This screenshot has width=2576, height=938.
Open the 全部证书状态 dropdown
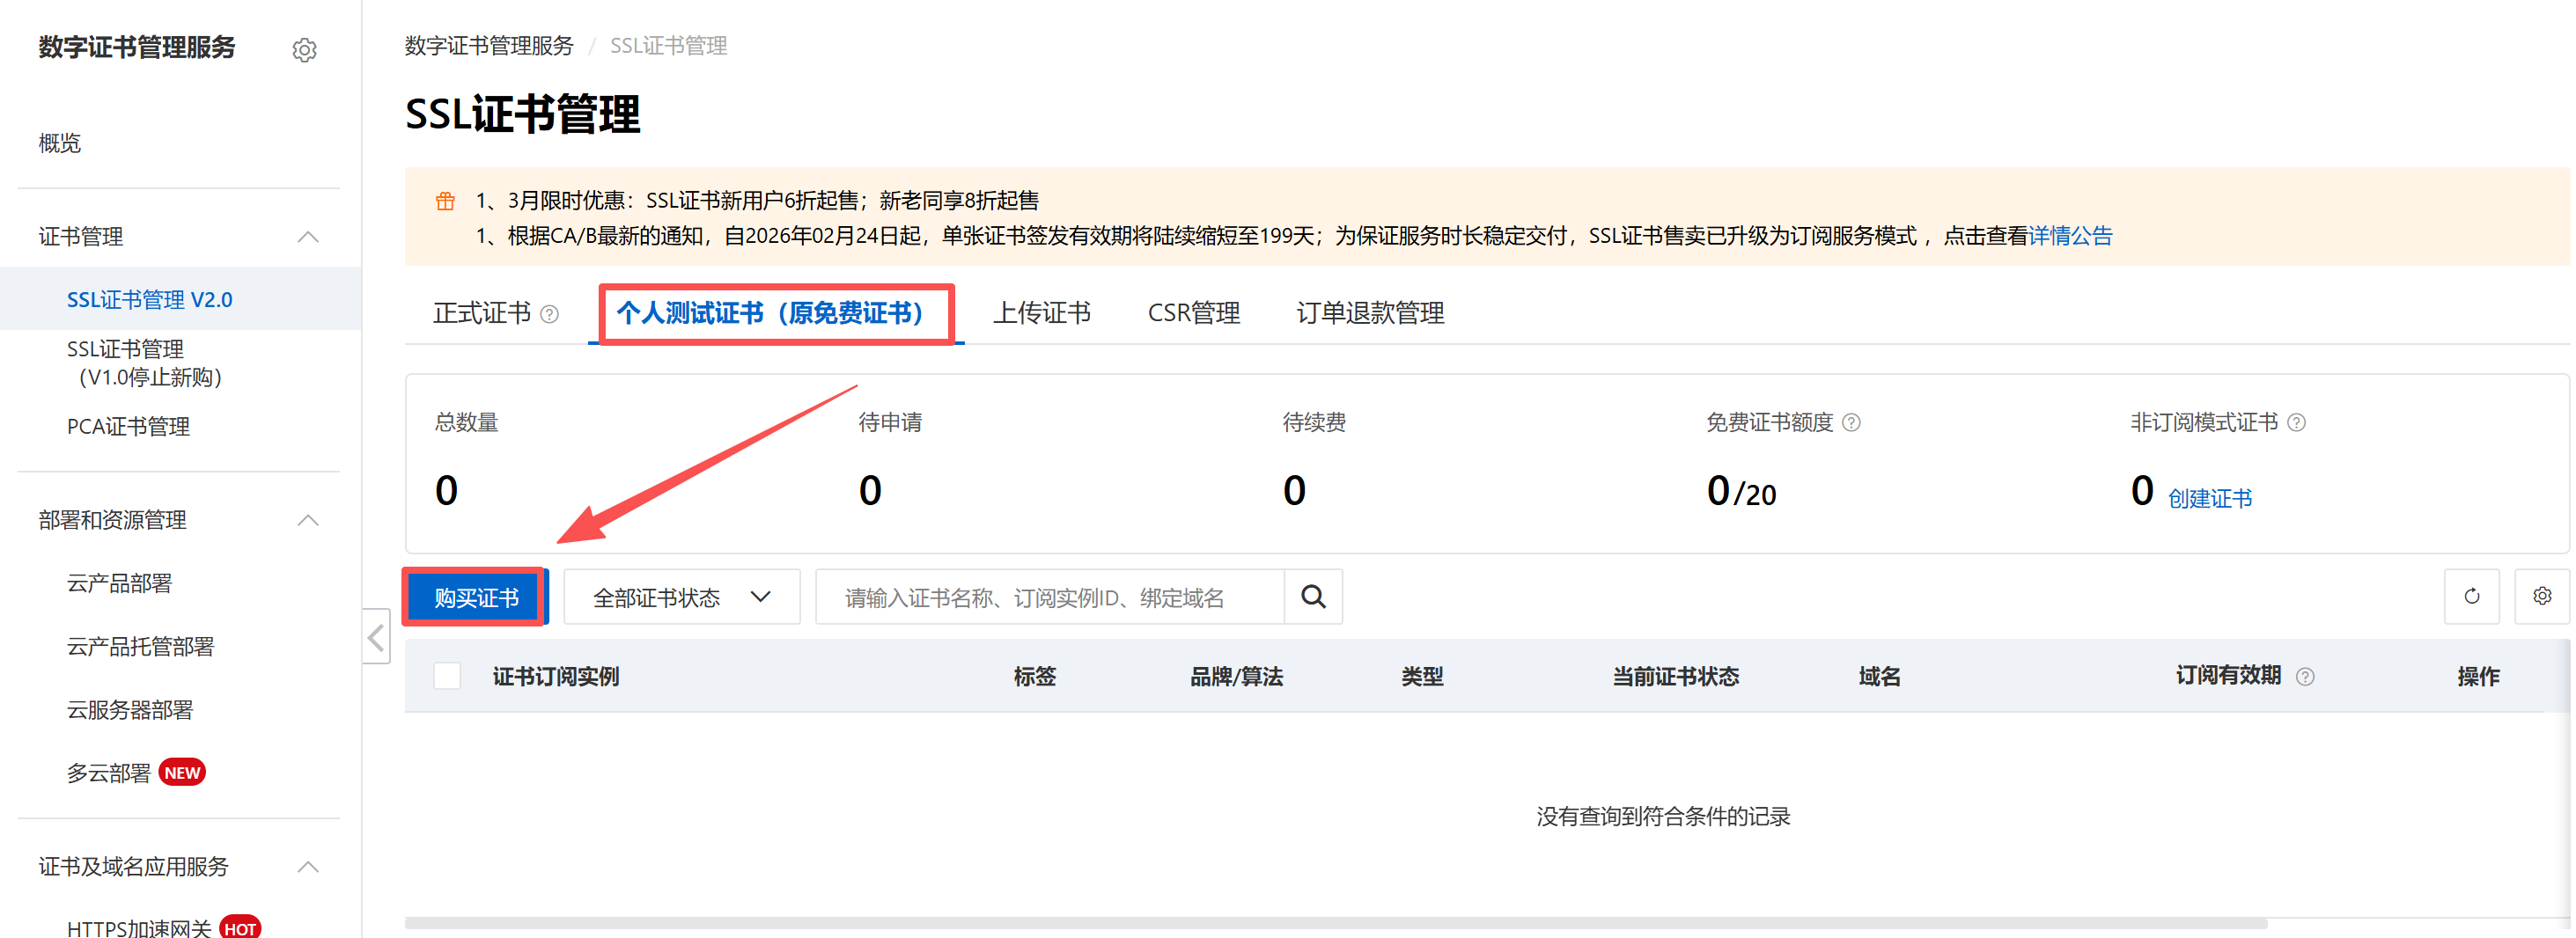[x=682, y=597]
